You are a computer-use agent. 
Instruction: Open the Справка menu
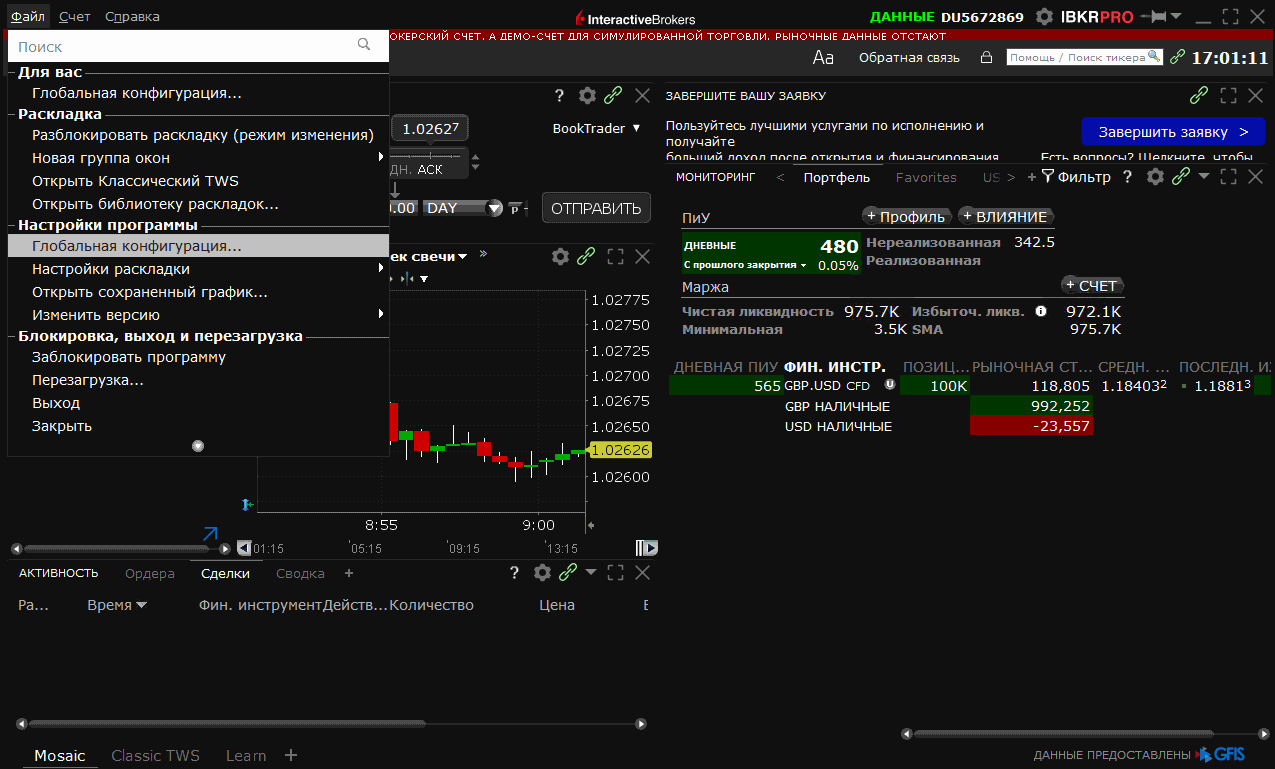point(132,17)
